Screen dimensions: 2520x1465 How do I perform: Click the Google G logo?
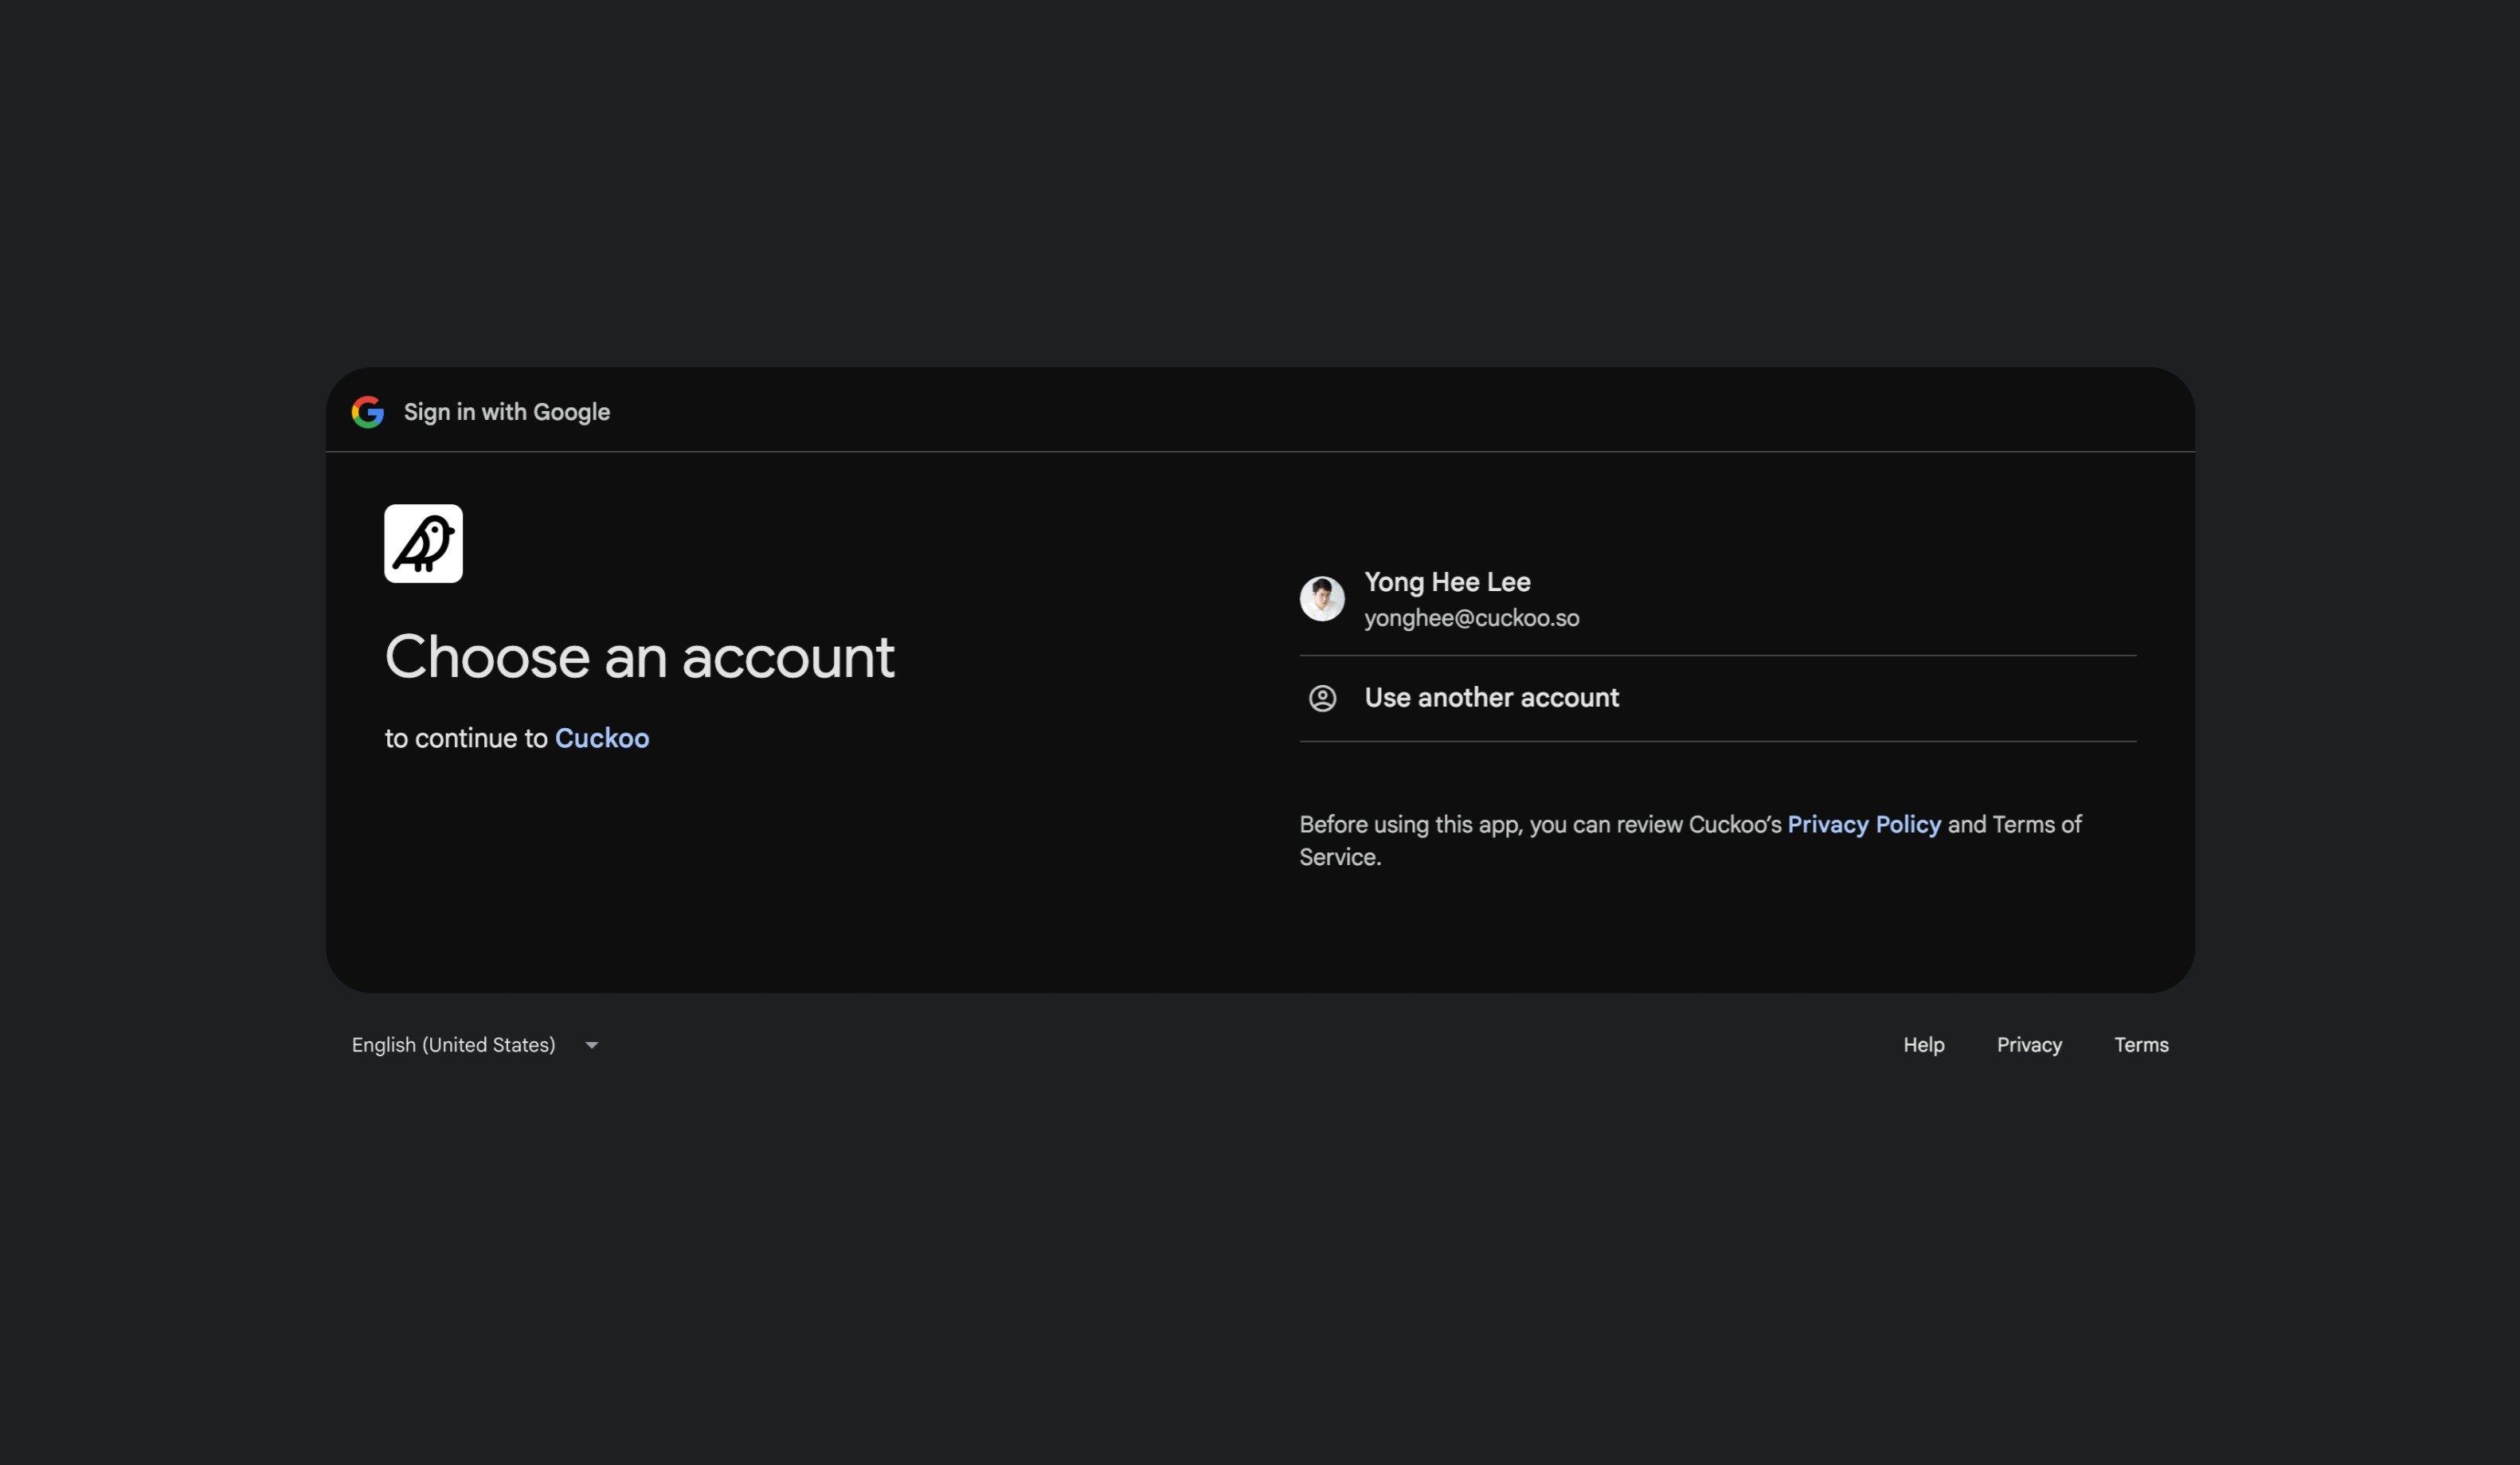[368, 412]
